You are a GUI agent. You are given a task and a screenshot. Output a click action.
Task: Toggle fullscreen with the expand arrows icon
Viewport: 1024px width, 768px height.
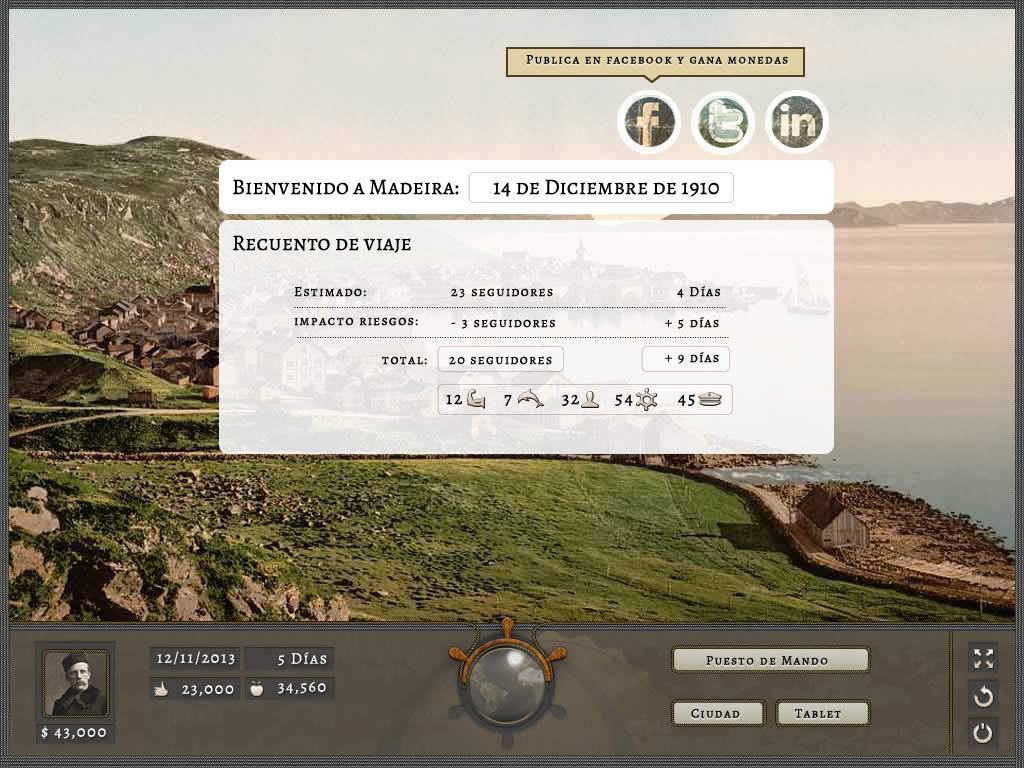[x=983, y=658]
